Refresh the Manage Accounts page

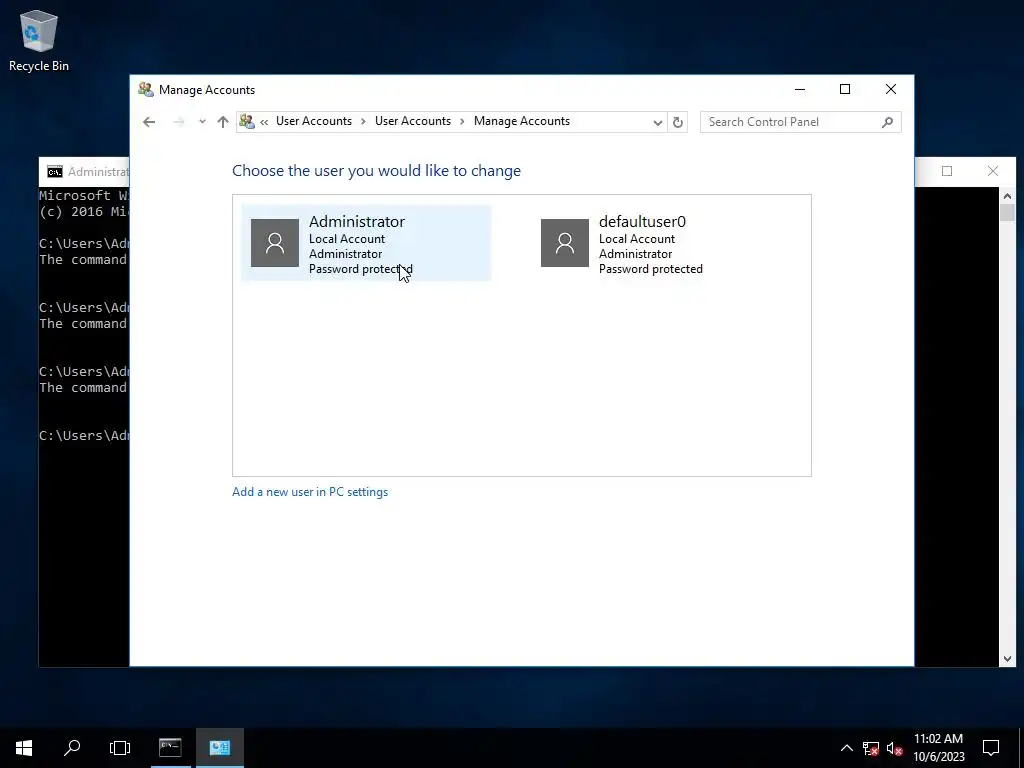click(x=678, y=122)
